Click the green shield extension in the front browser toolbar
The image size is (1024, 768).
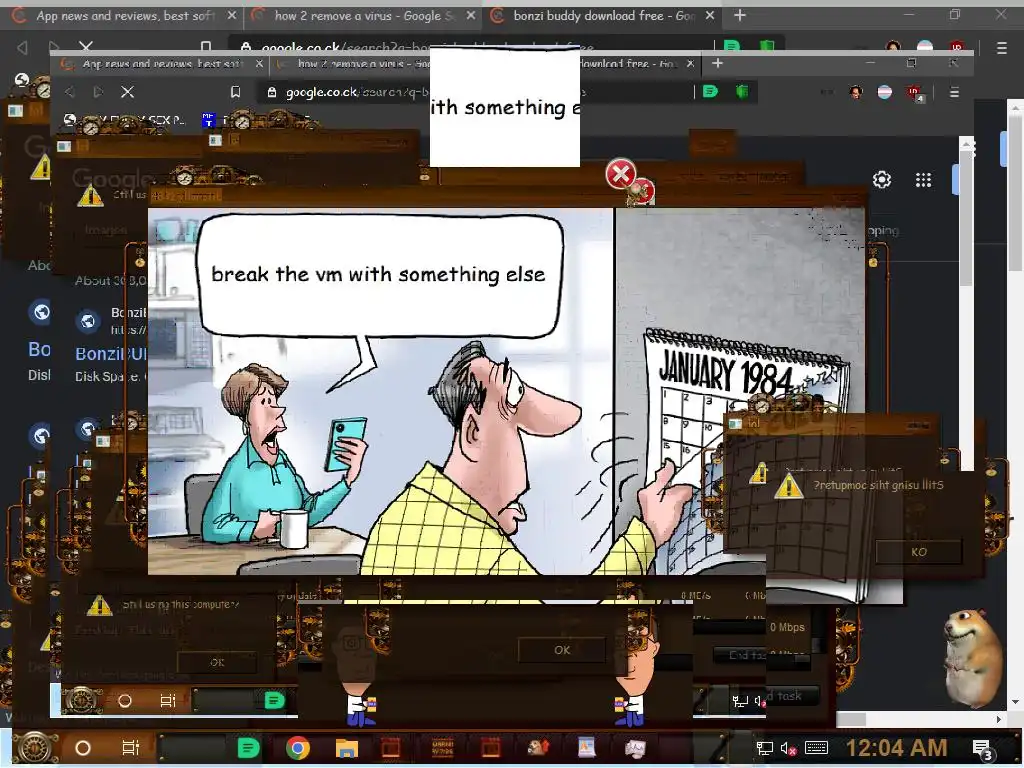pos(742,91)
